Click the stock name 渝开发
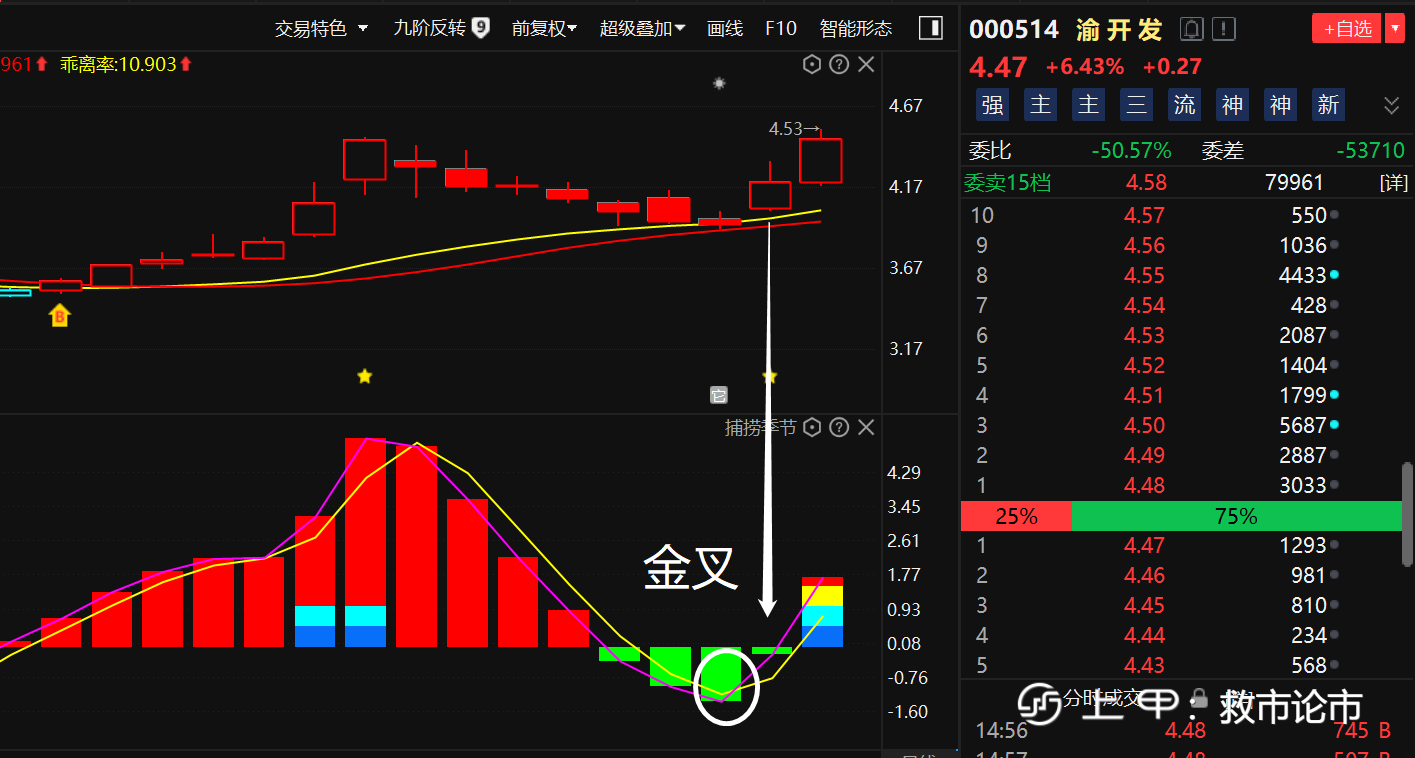1415x758 pixels. tap(1119, 30)
